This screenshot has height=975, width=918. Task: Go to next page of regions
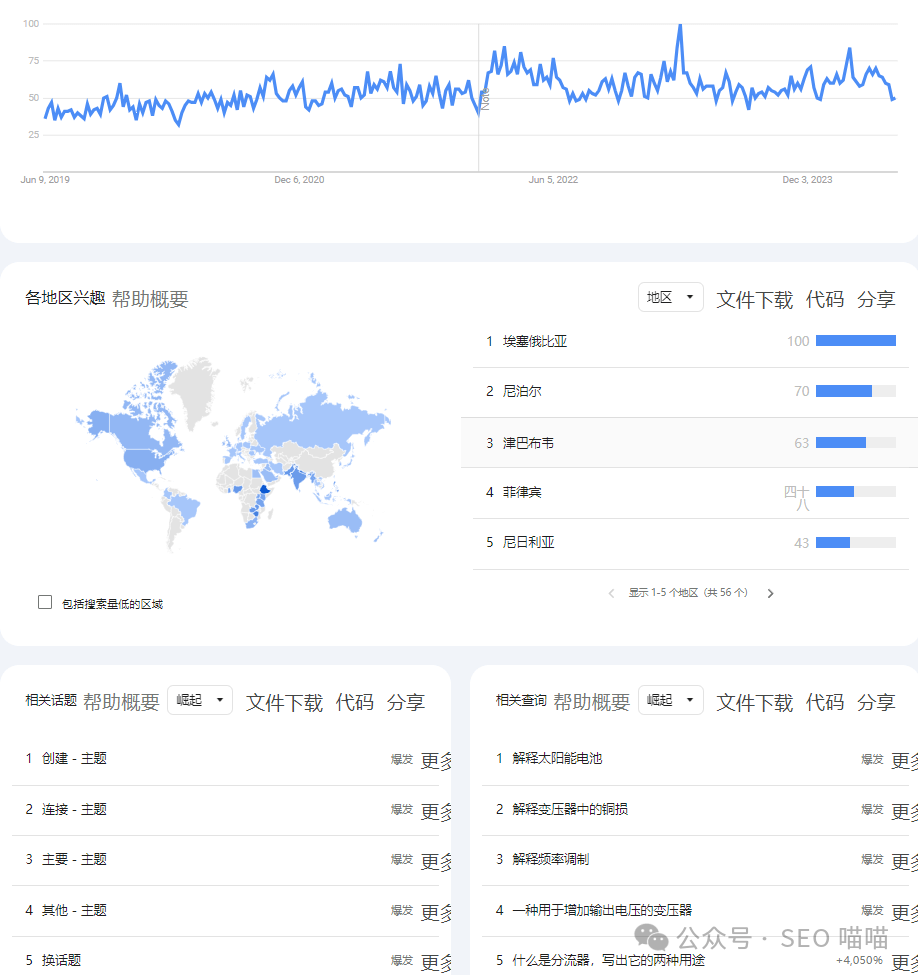[771, 593]
